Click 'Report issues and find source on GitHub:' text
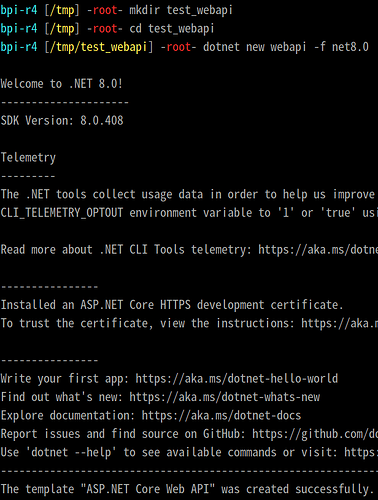This screenshot has width=378, height=500. point(123,434)
